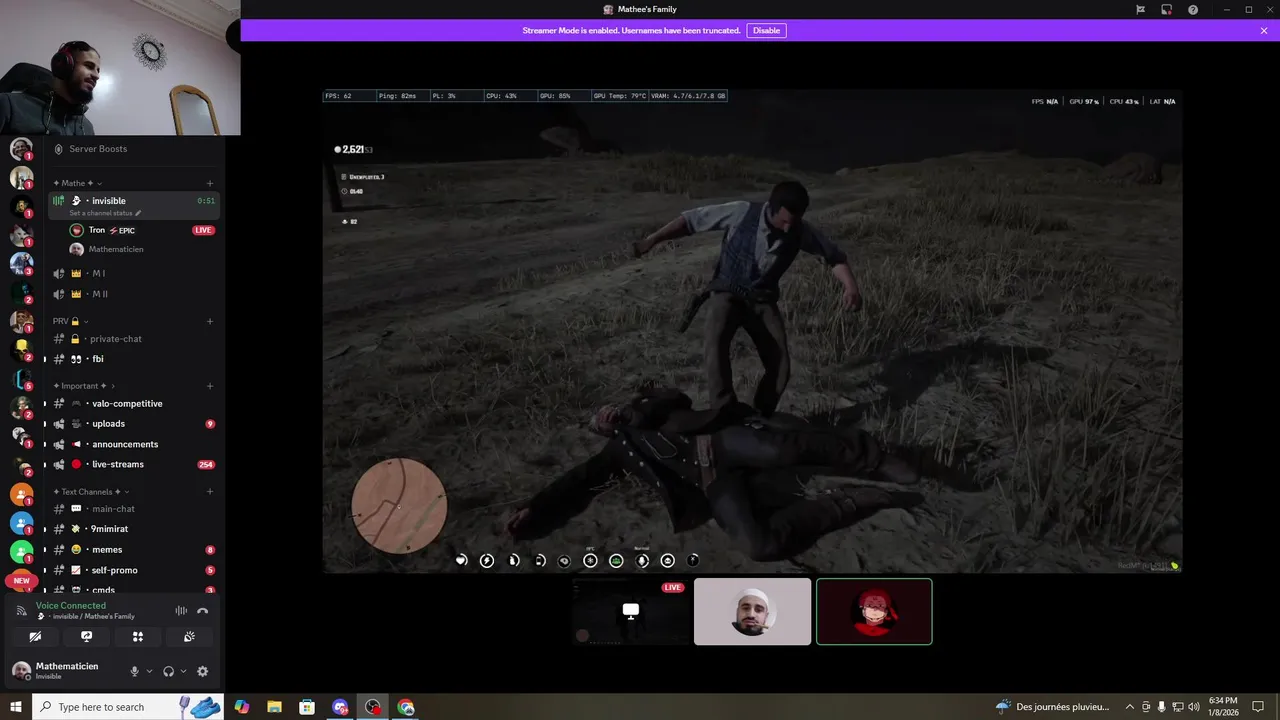Open the soundboard button
Viewport: 1280px width, 720px height.
[x=189, y=637]
